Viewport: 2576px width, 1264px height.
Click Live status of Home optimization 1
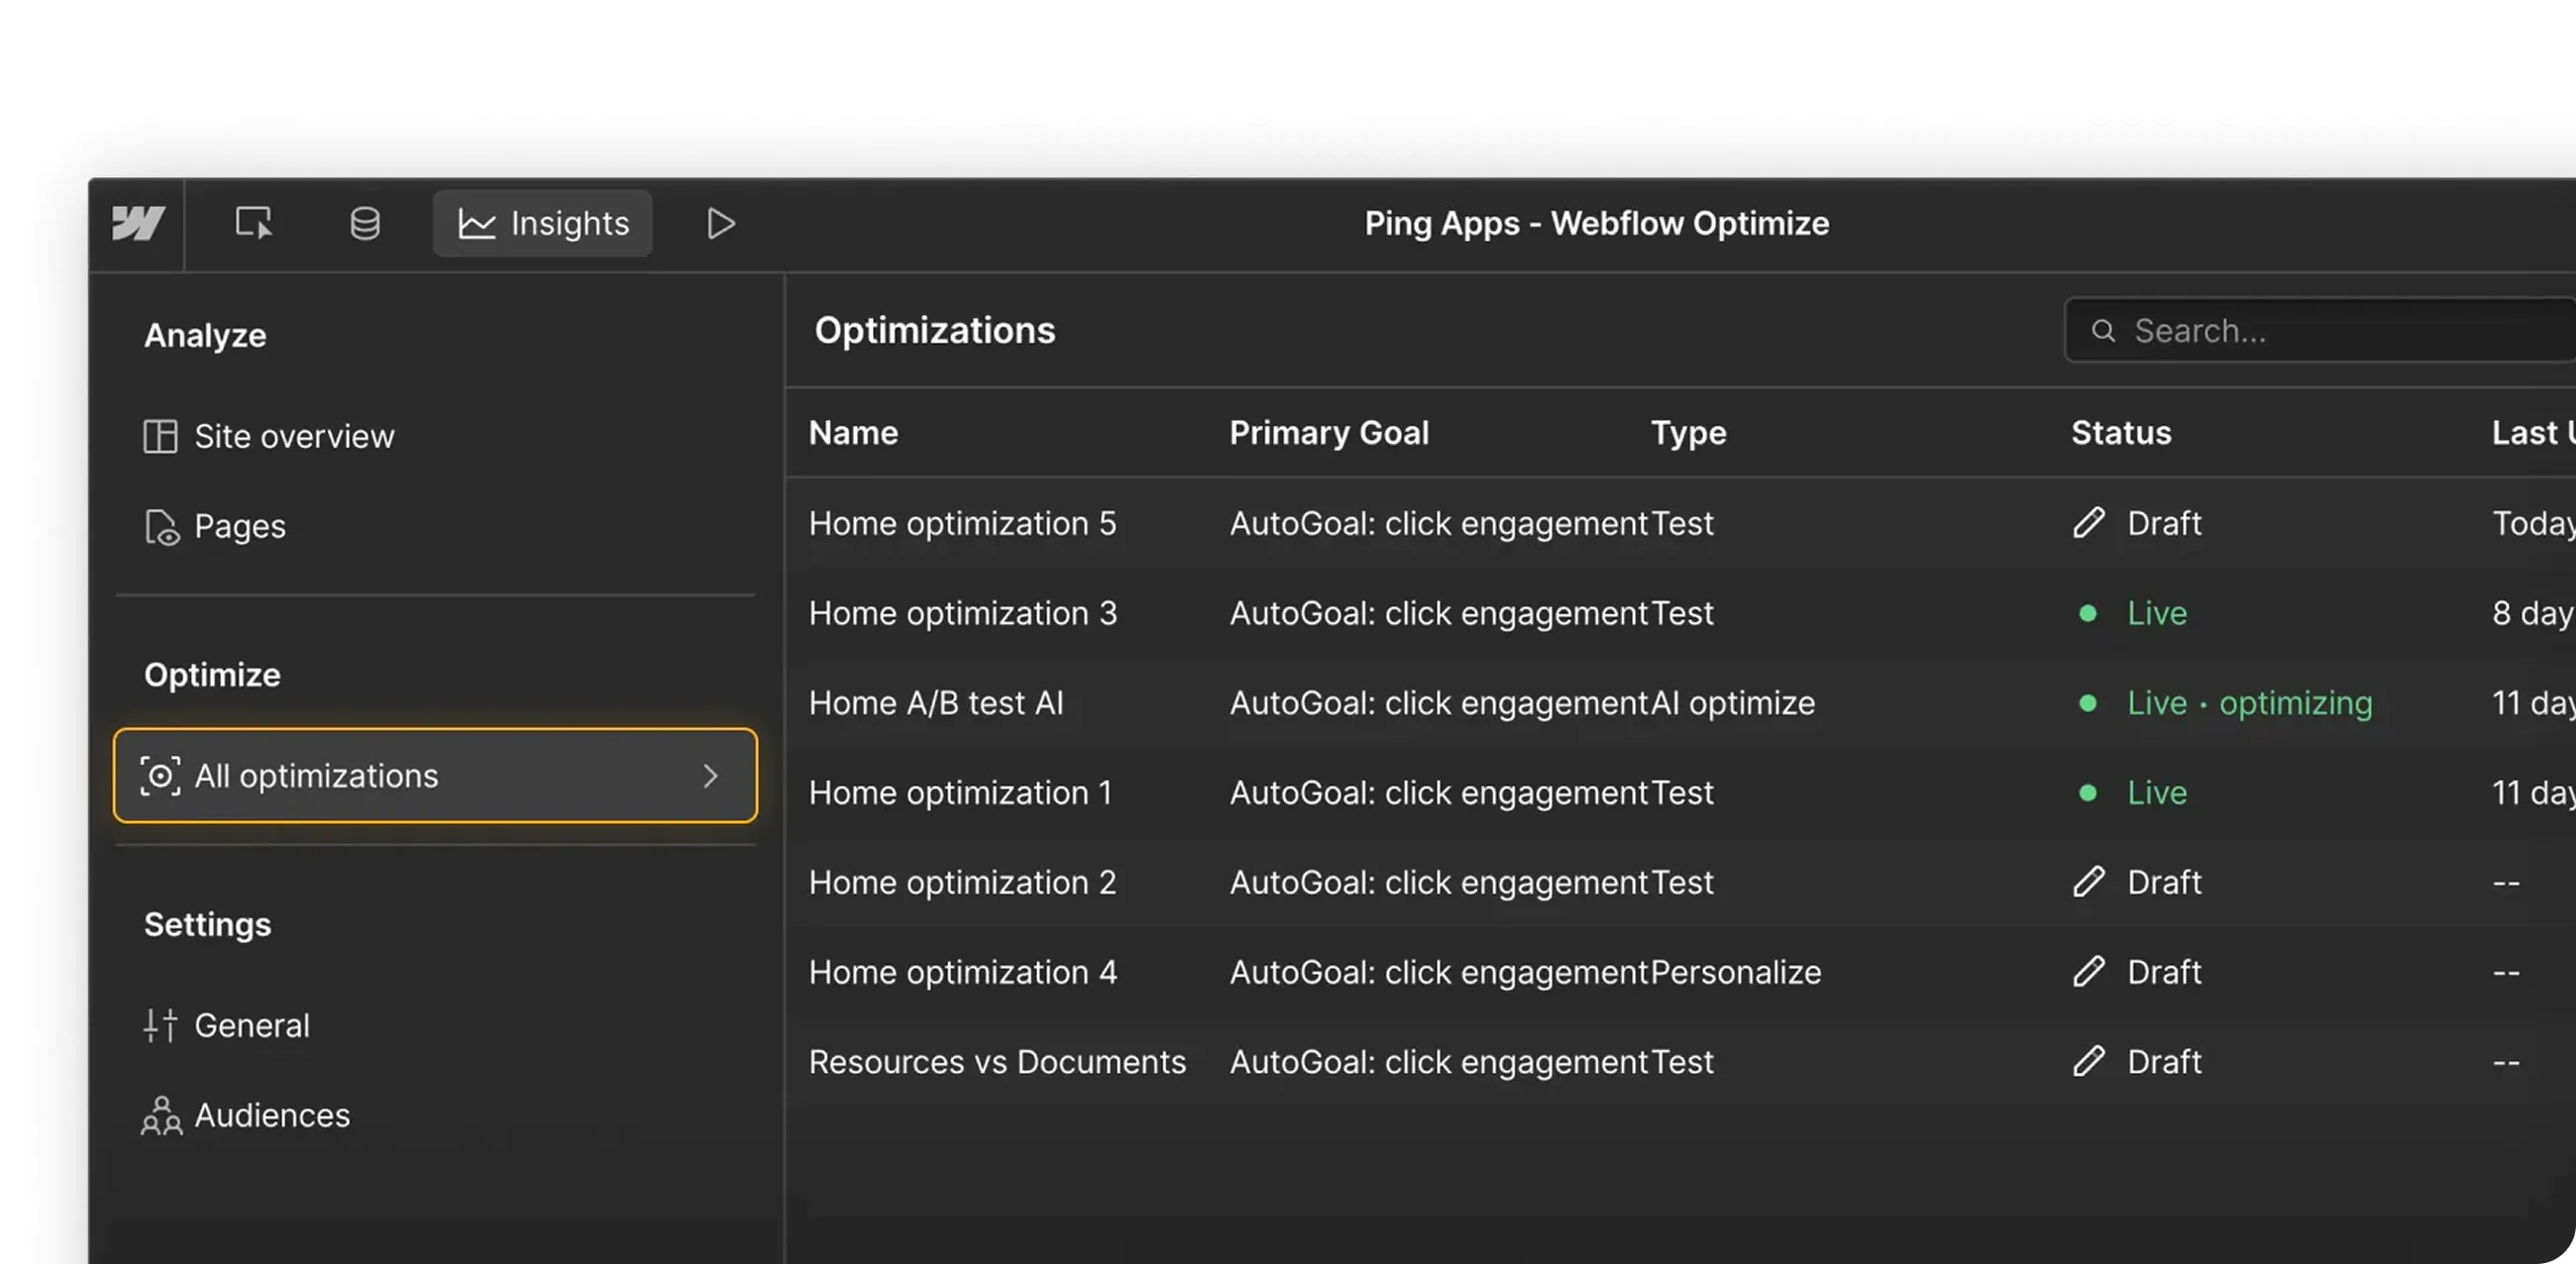click(x=2157, y=793)
